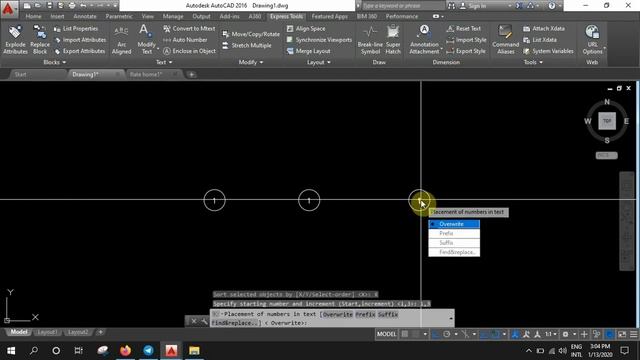The width and height of the screenshot is (640, 360).
Task: Switch to the Parametric ribbon tab
Action: (119, 16)
